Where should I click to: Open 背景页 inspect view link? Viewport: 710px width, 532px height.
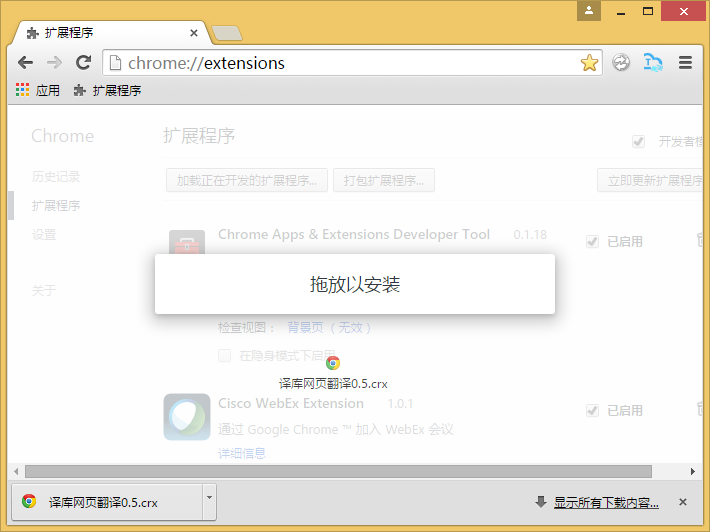(x=329, y=327)
